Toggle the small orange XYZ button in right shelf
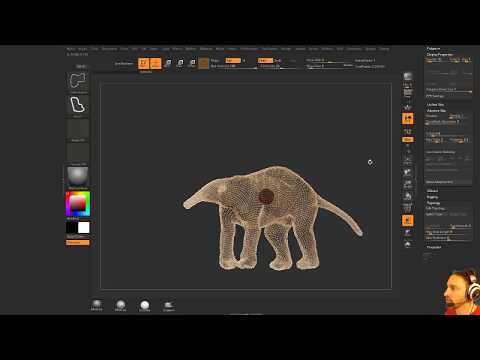This screenshot has width=480, height=360. pyautogui.click(x=407, y=139)
